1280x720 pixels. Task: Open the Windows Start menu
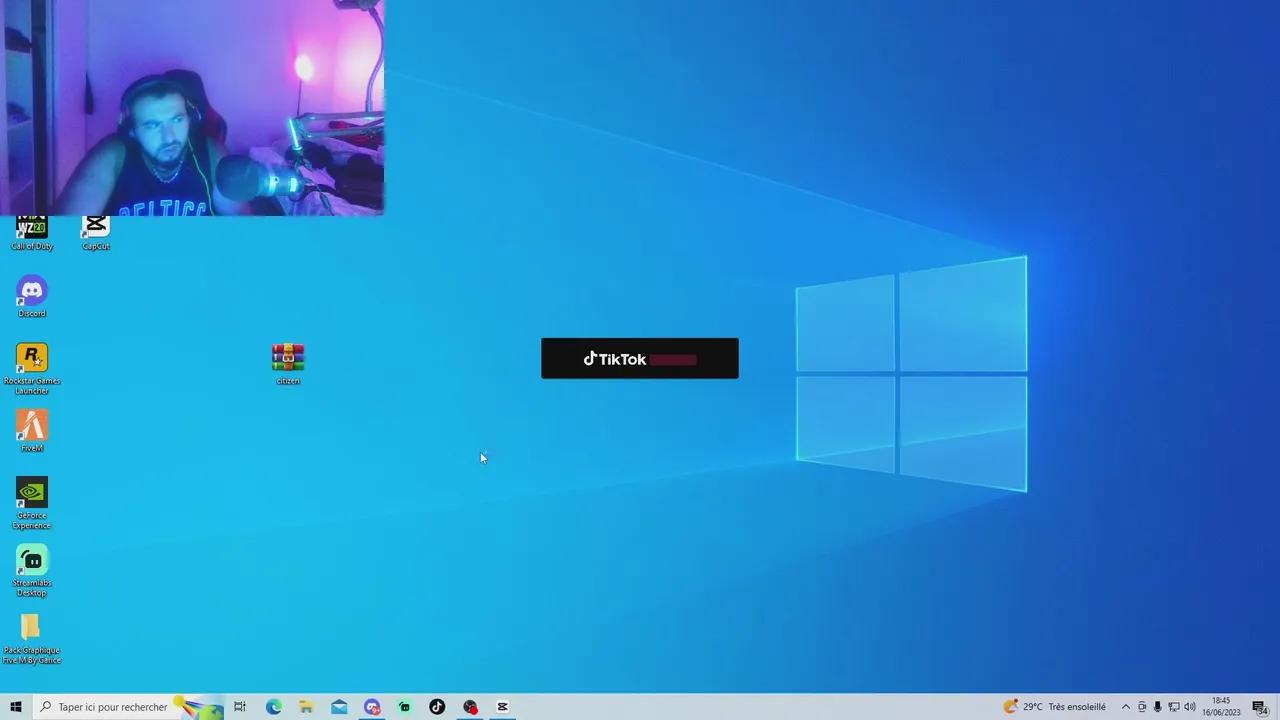click(x=16, y=707)
